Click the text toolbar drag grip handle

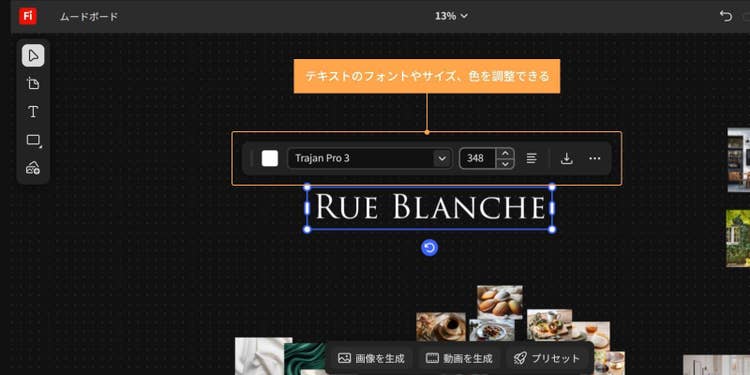point(252,158)
